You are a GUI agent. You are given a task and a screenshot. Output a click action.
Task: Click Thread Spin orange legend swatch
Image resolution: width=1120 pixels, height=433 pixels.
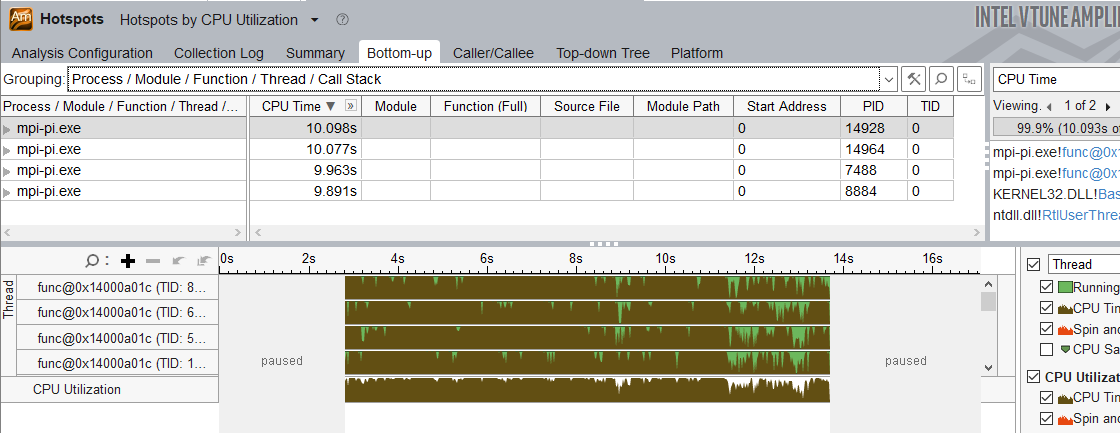(1064, 329)
